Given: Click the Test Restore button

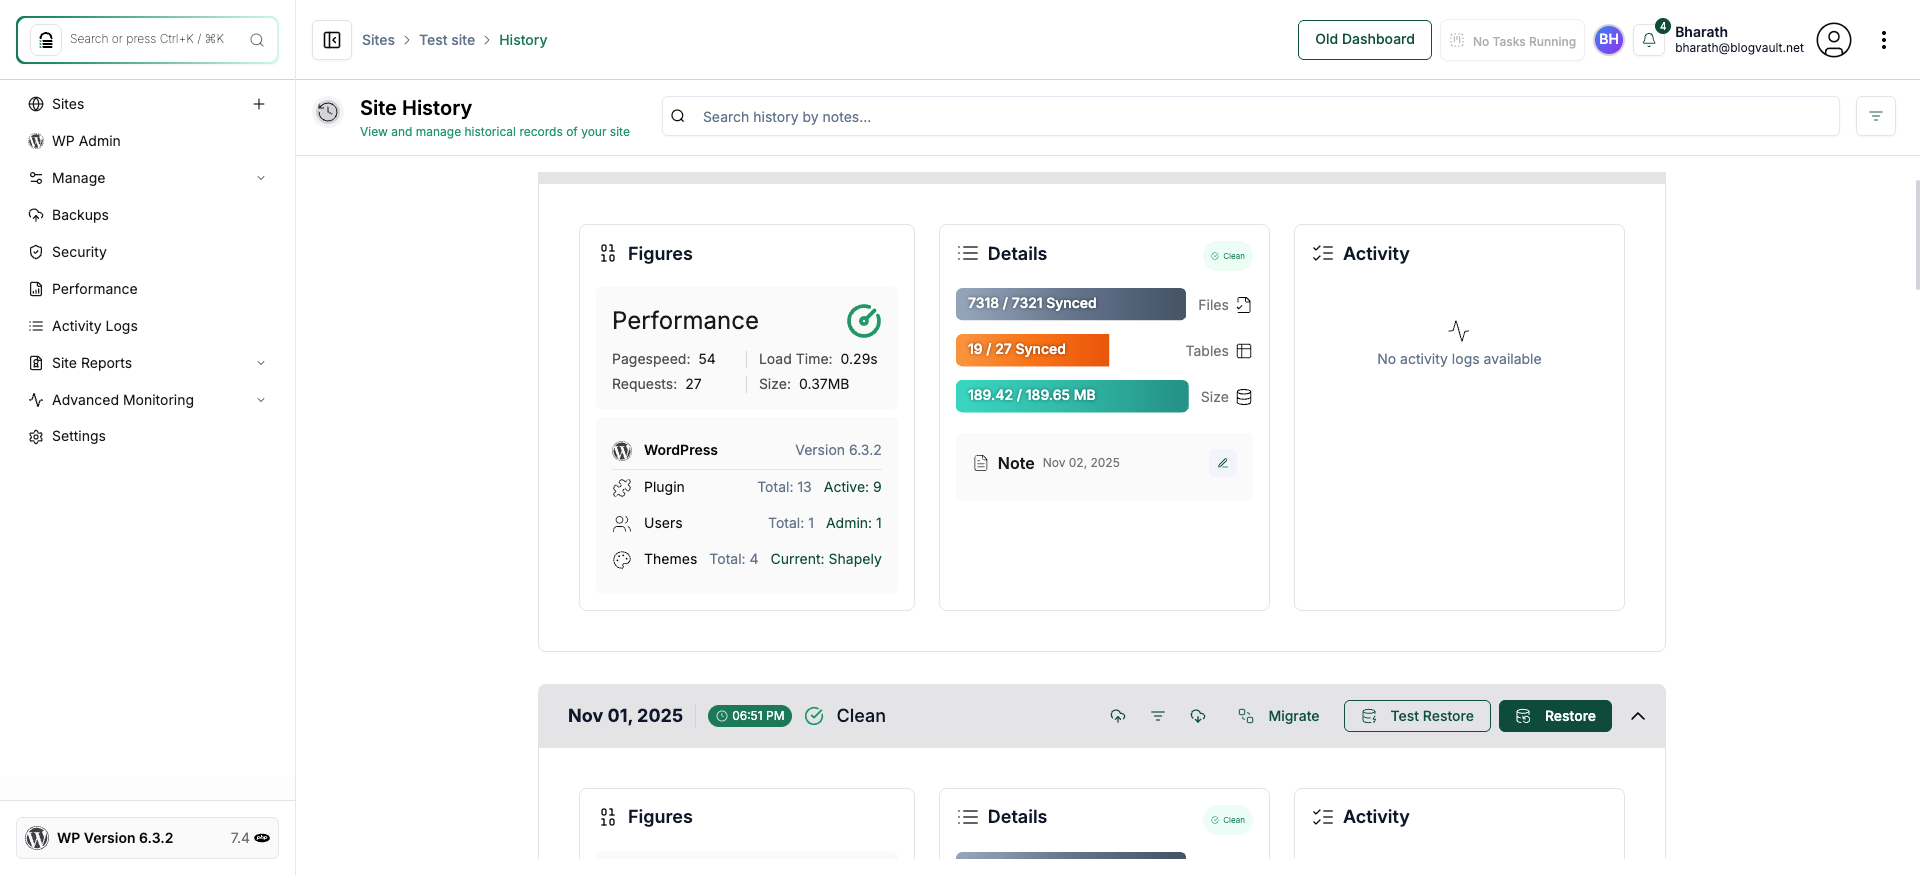Looking at the screenshot, I should coord(1417,716).
